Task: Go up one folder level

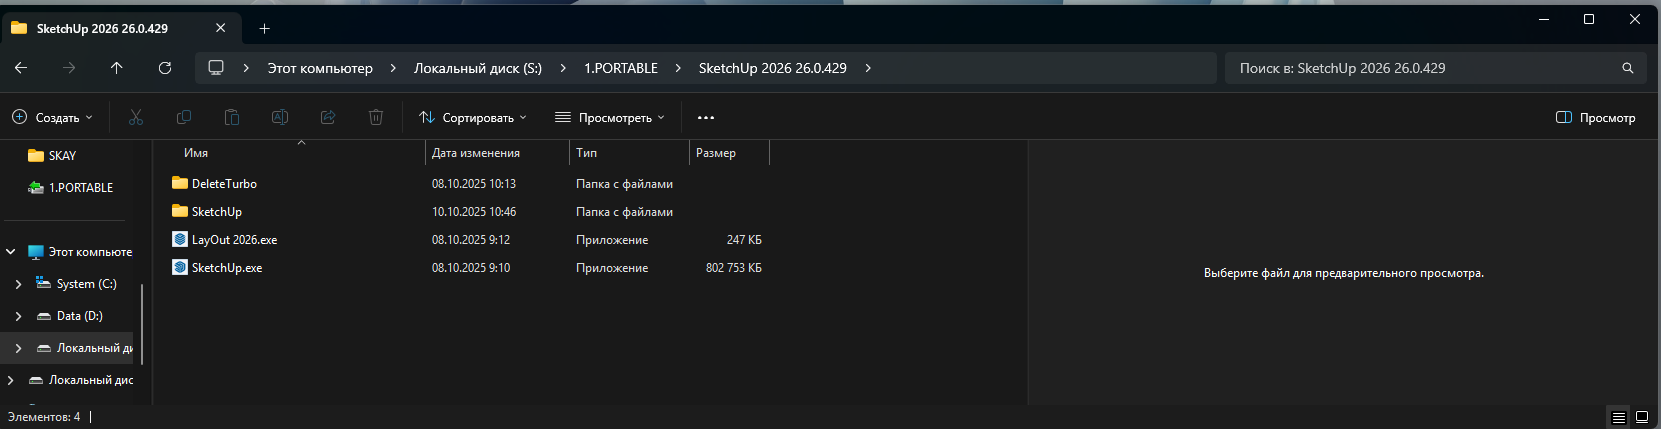Action: click(x=117, y=68)
